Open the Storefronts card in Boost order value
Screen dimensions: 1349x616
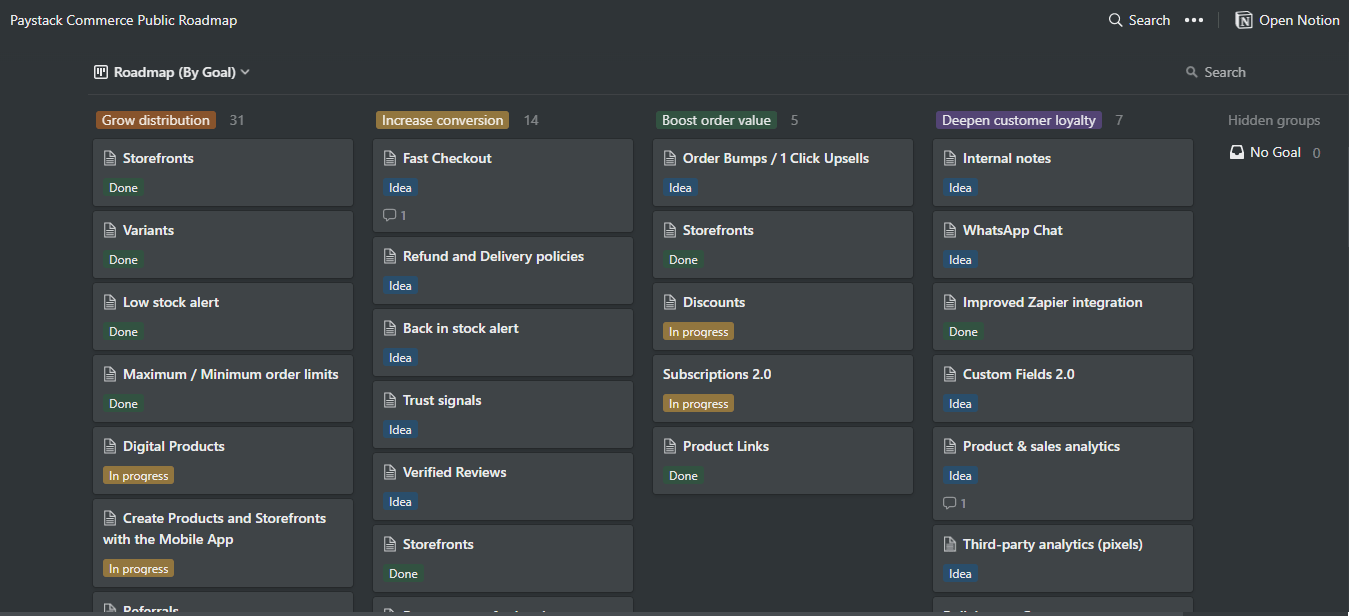[x=783, y=244]
